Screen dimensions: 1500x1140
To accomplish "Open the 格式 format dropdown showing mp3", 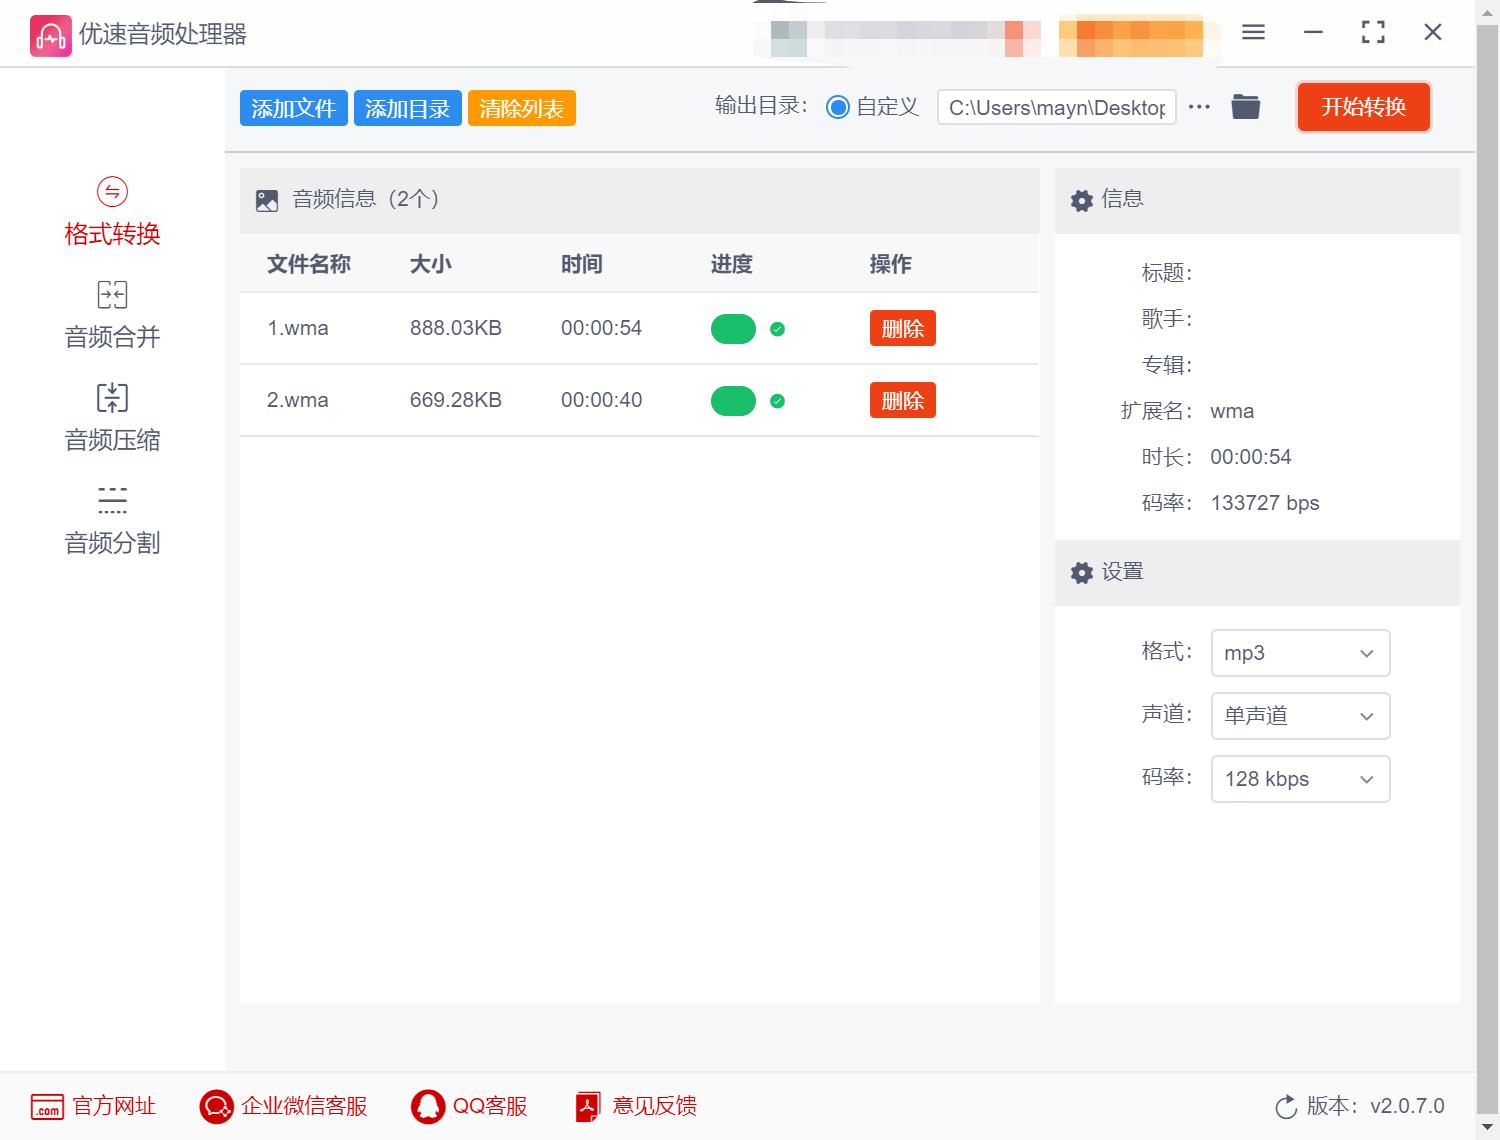I will (x=1299, y=652).
